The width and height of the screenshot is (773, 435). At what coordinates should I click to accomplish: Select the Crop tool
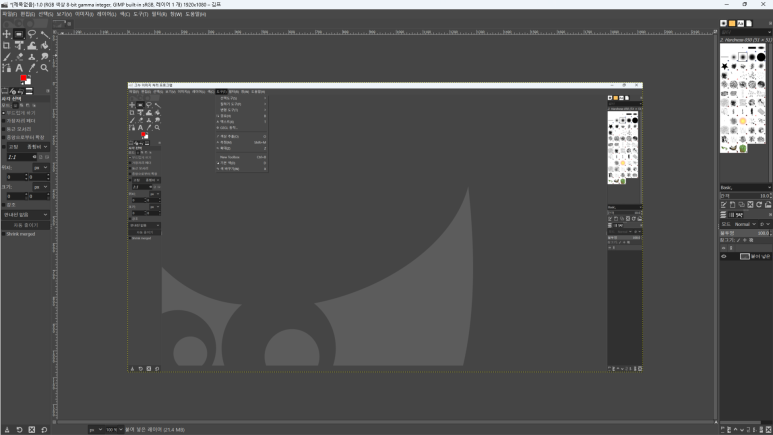6,45
